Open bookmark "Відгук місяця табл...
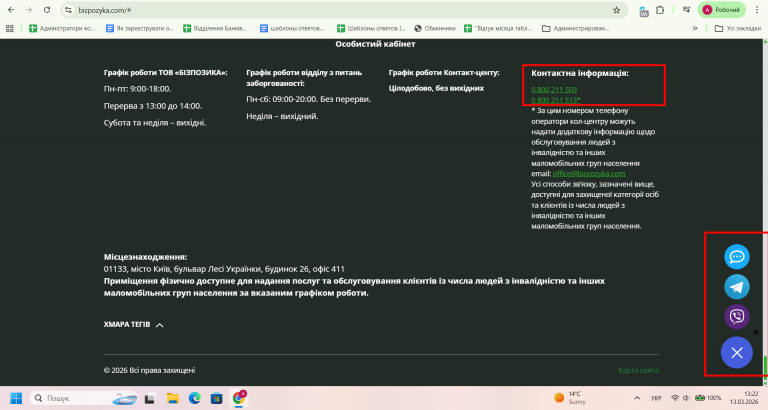The image size is (768, 410). (498, 28)
